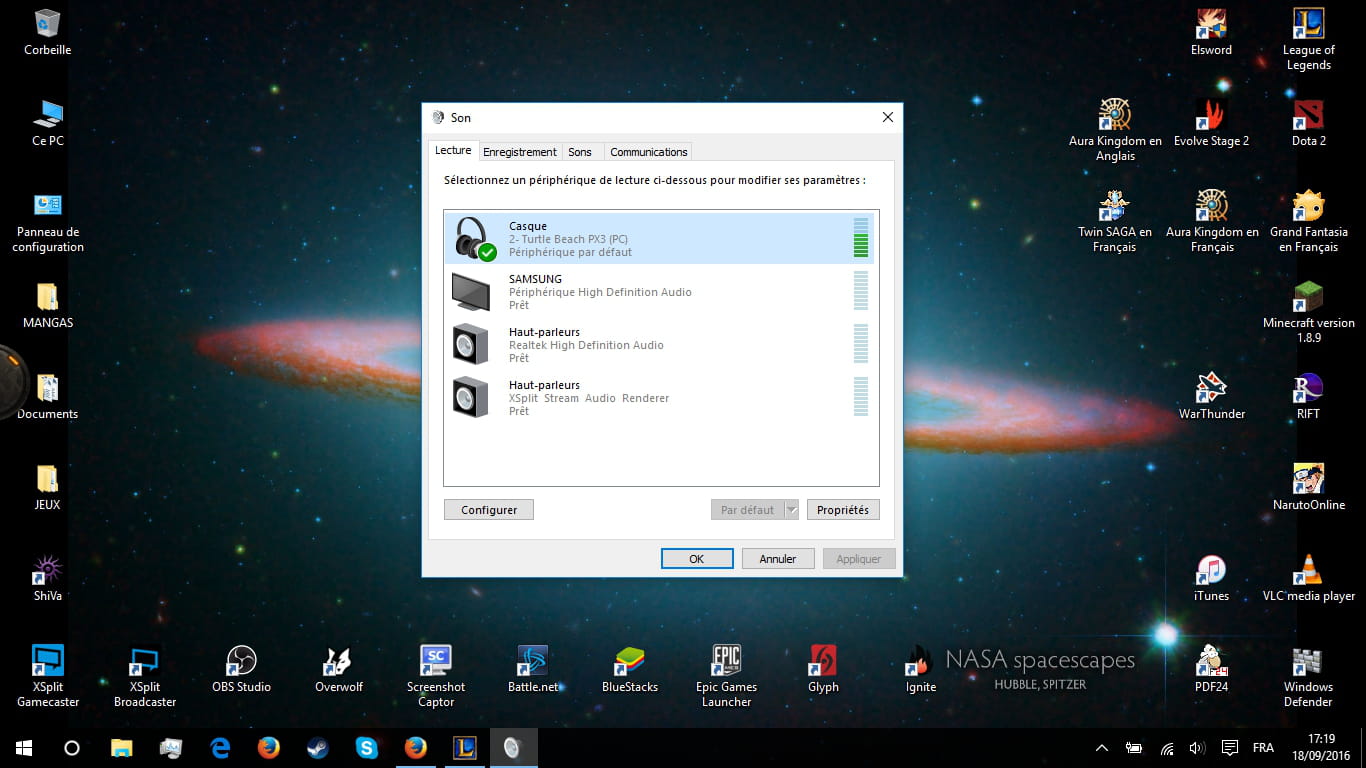1366x768 pixels.
Task: Open the OBS Studio desktop shortcut
Action: tap(241, 668)
